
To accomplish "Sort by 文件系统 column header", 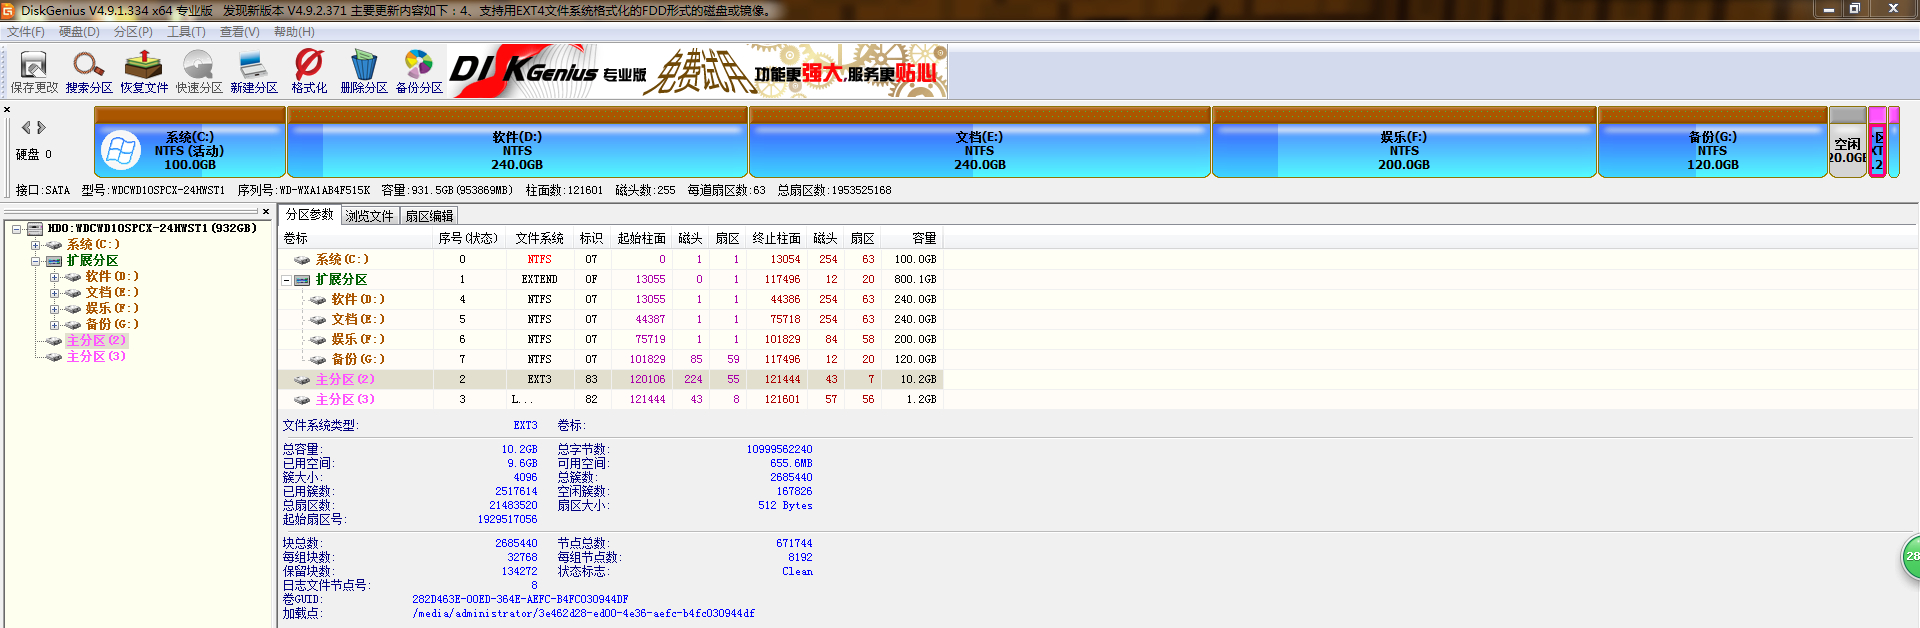I will 540,238.
